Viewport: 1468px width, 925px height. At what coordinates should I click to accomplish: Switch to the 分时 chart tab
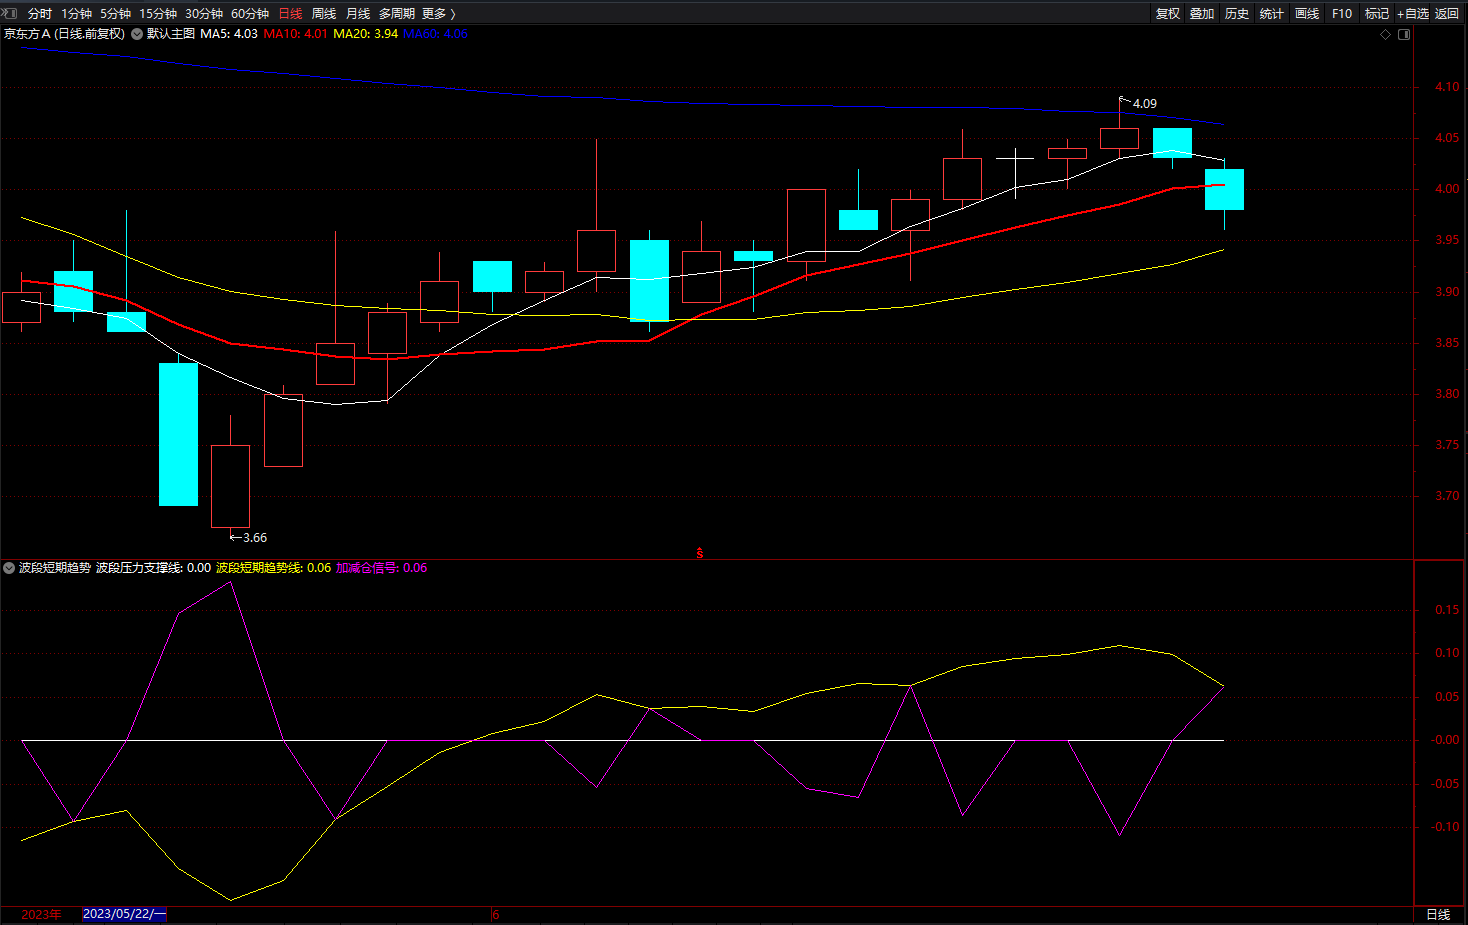pos(40,14)
